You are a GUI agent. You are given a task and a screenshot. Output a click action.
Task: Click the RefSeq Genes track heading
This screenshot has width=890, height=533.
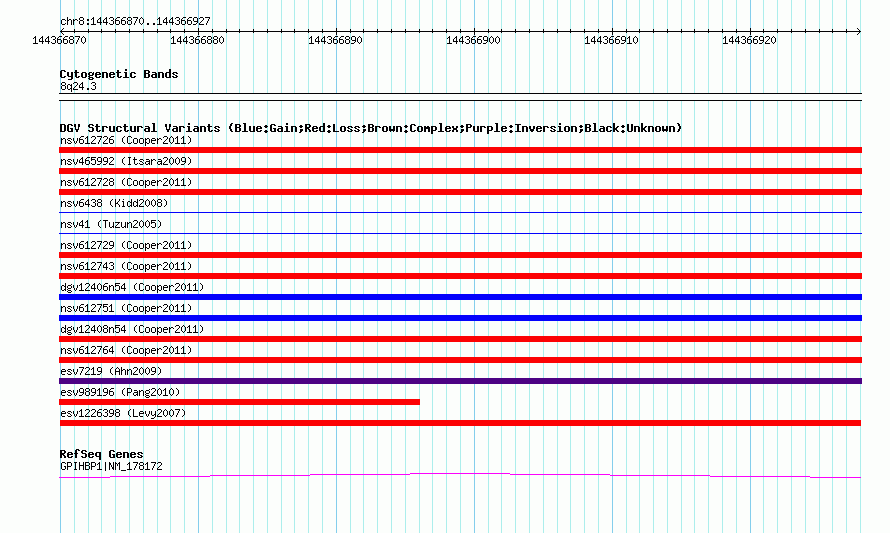pyautogui.click(x=101, y=454)
